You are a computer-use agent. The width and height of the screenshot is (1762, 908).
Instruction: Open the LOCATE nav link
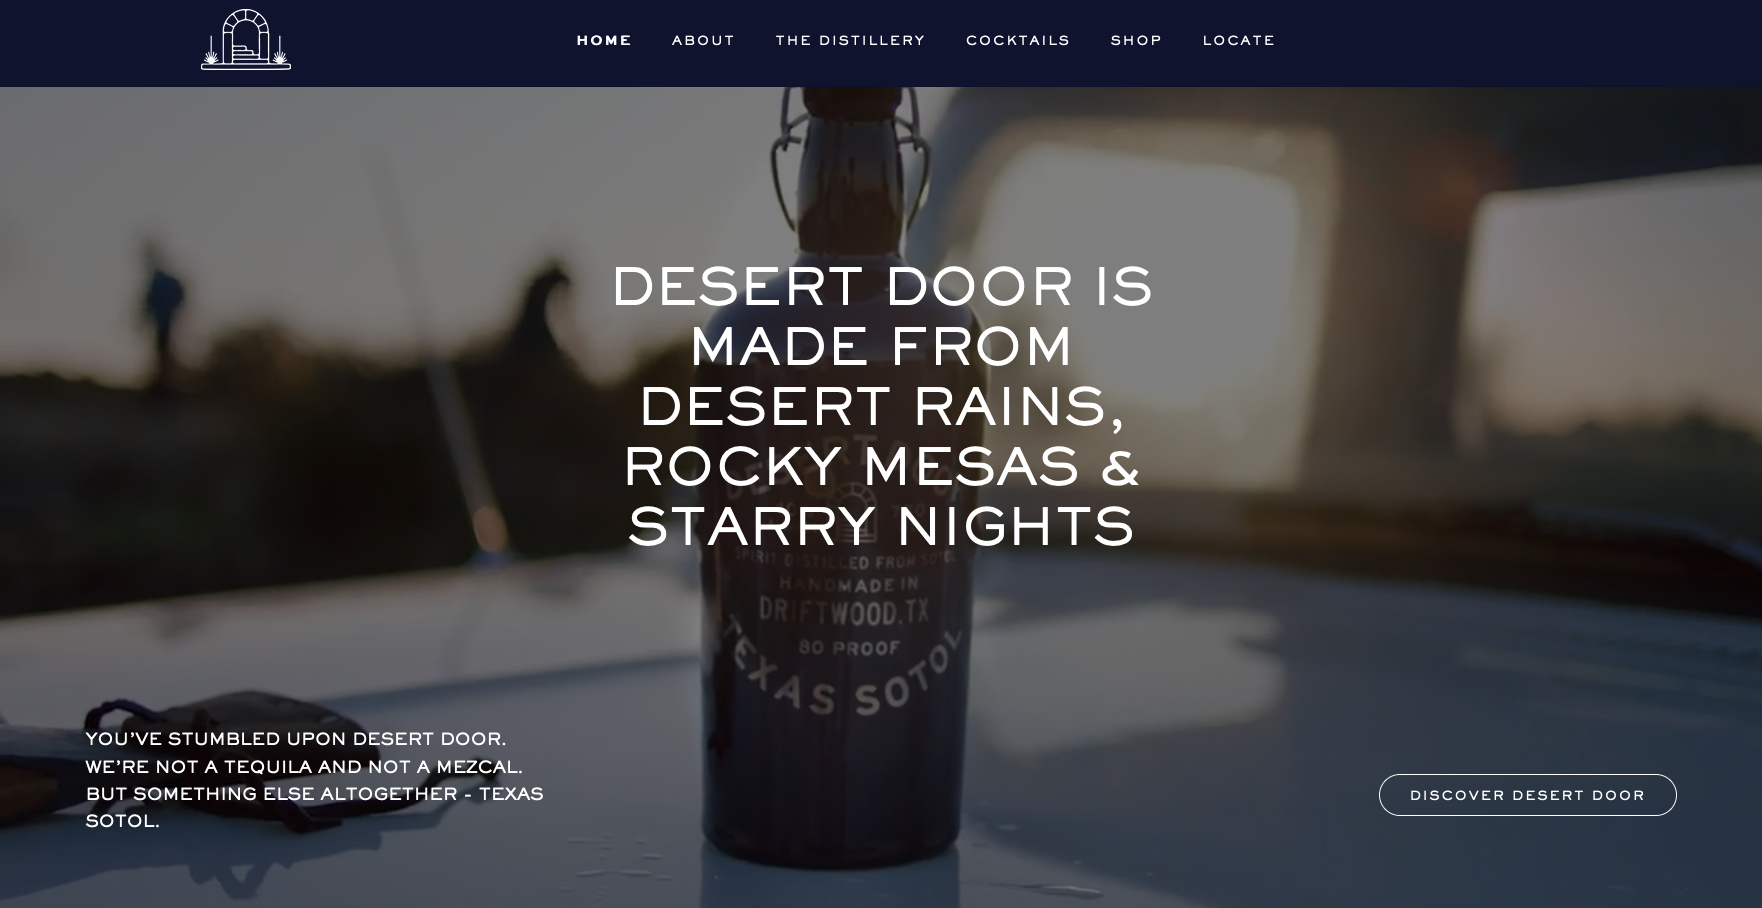(1239, 40)
